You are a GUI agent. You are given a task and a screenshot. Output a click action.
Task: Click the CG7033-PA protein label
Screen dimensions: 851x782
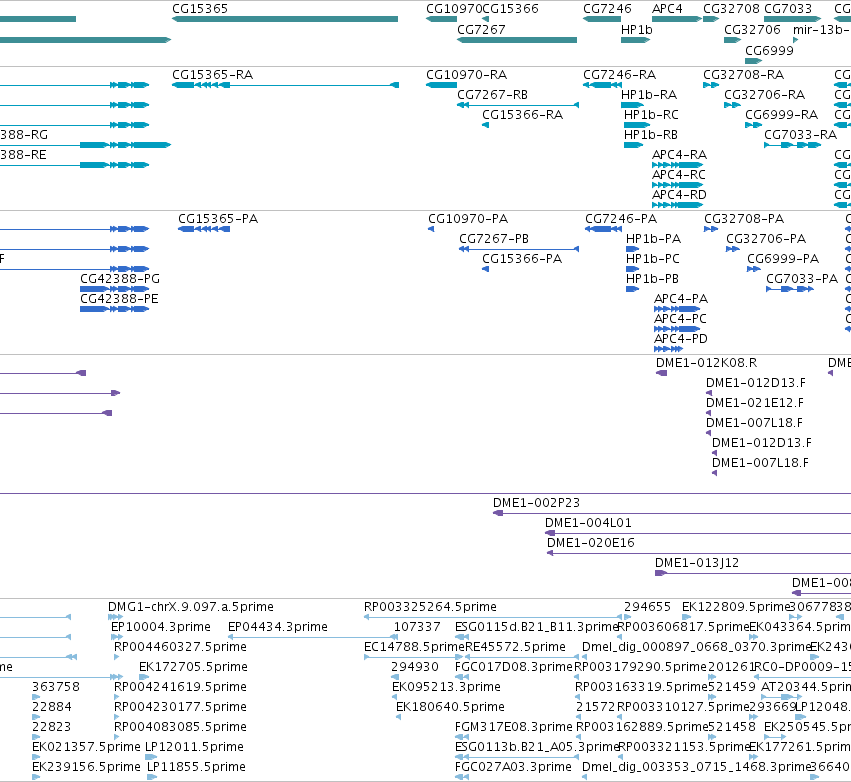(802, 278)
